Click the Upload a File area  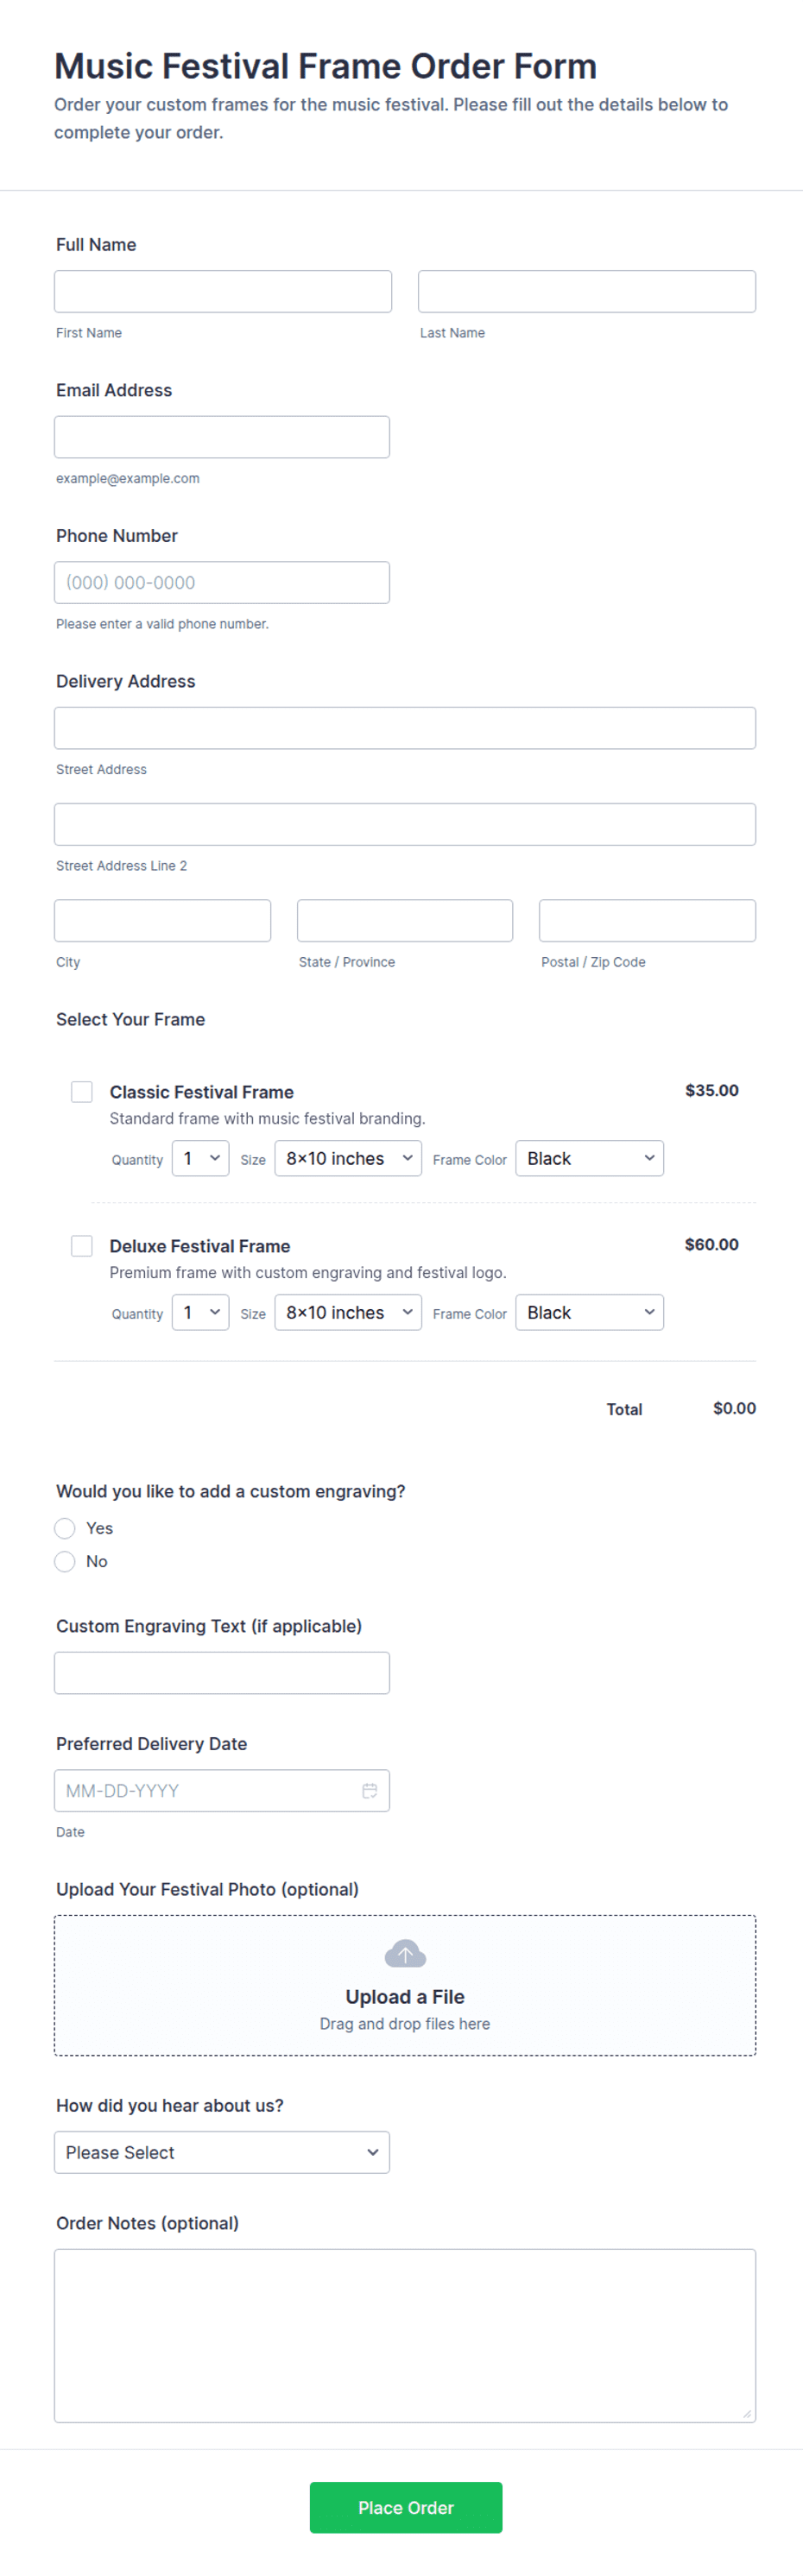click(x=405, y=1996)
